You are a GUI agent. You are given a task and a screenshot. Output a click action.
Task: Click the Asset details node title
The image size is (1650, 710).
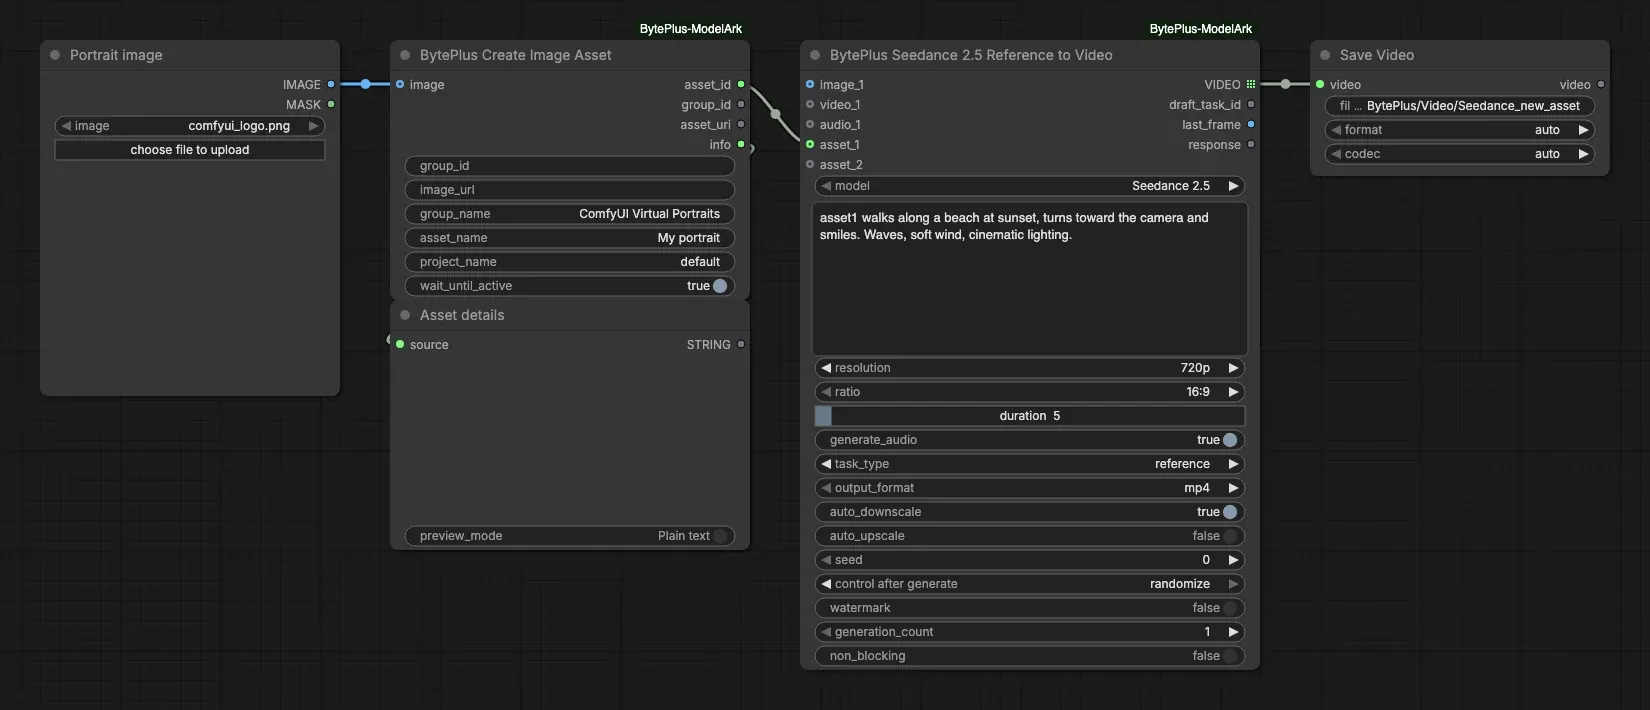[x=462, y=315]
